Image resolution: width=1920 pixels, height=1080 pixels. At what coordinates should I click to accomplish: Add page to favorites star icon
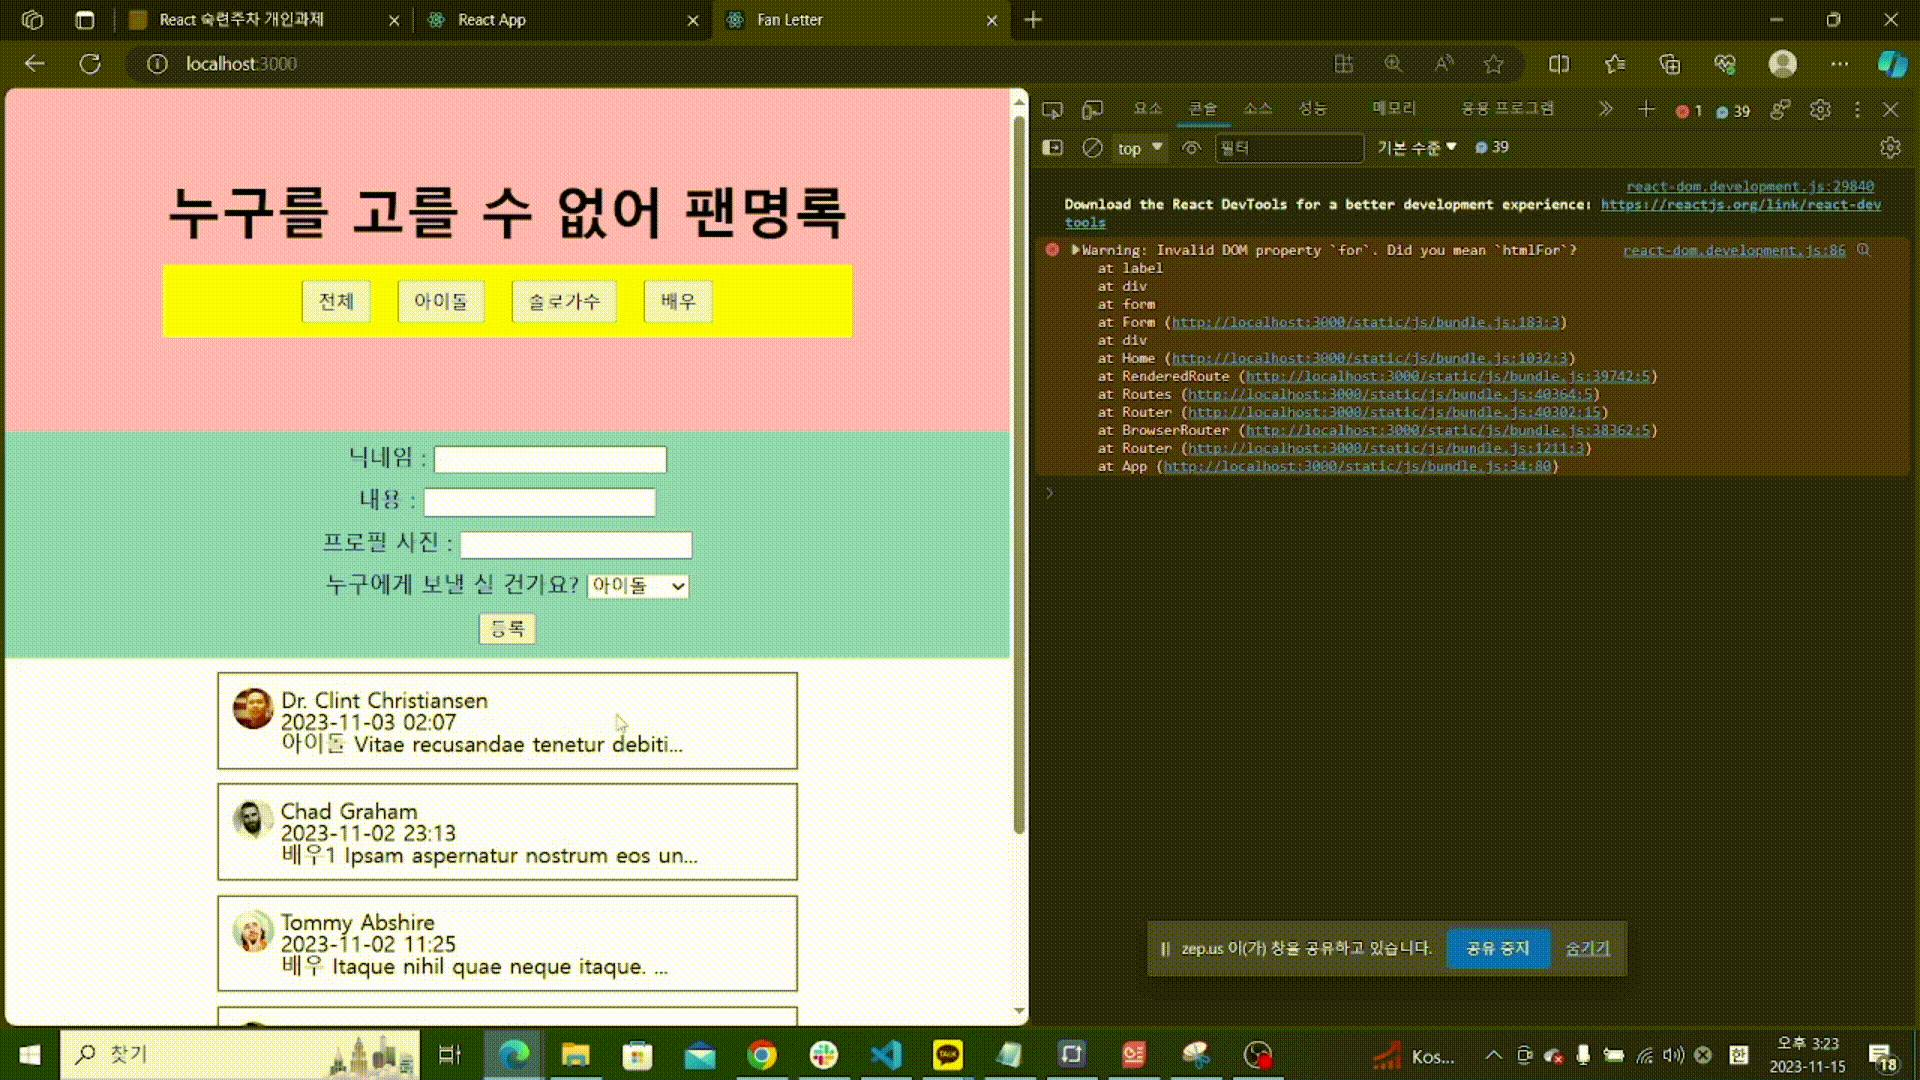[x=1493, y=64]
